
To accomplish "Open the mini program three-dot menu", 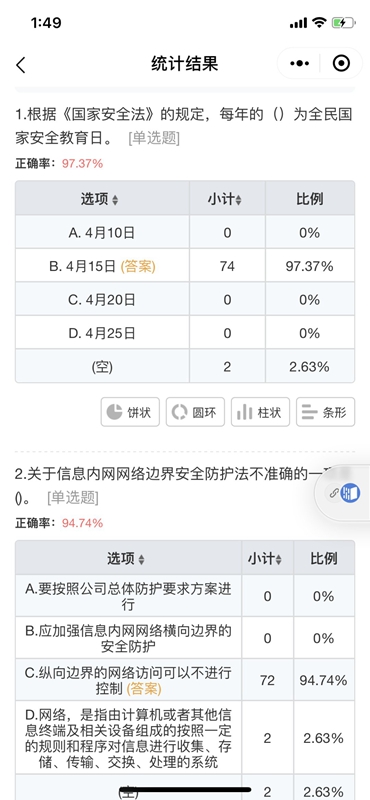I will pos(299,64).
